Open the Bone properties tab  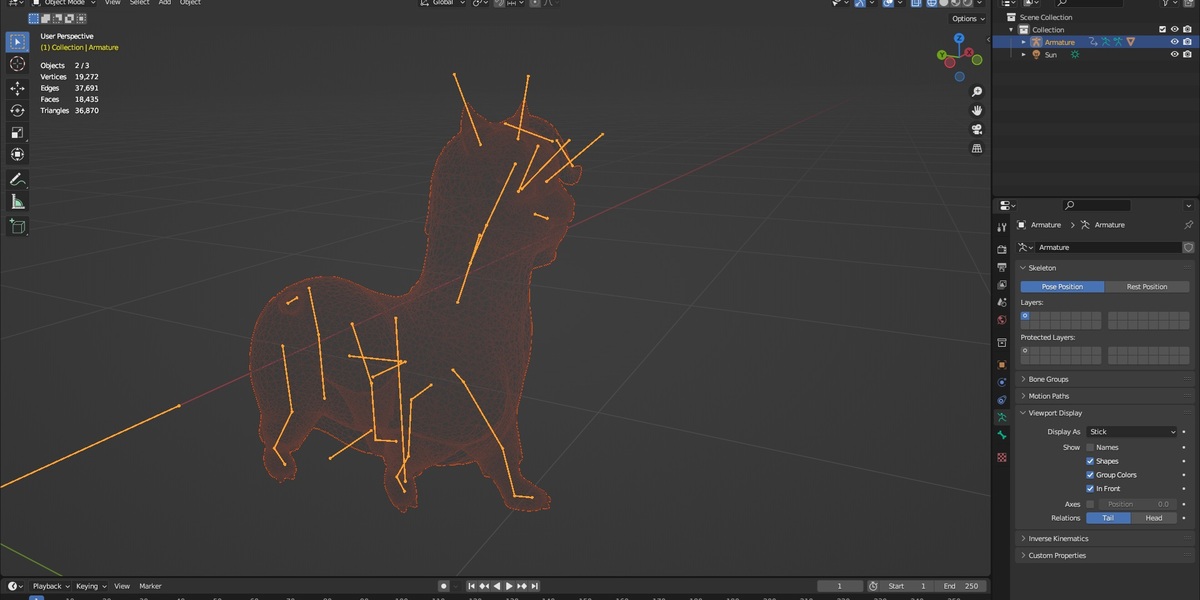1002,435
